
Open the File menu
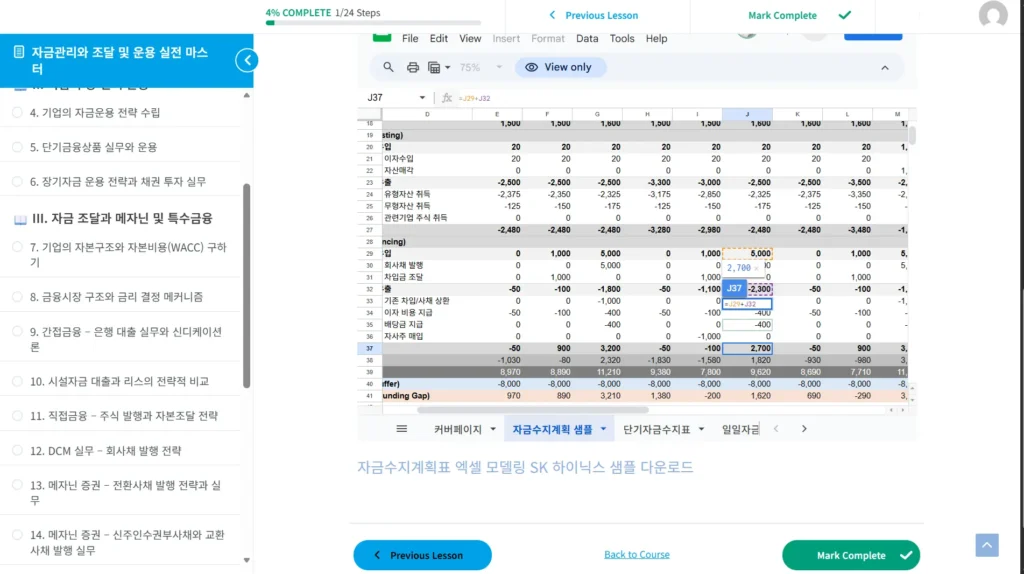410,39
